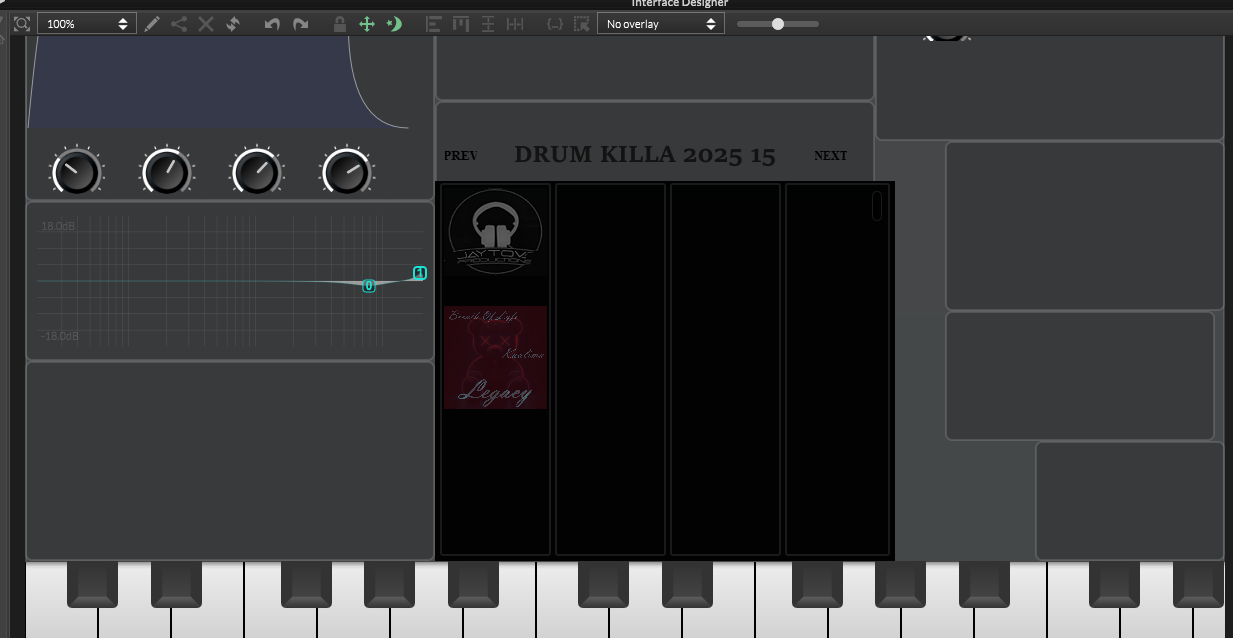Toggle the lock selection padlock icon

pos(340,23)
